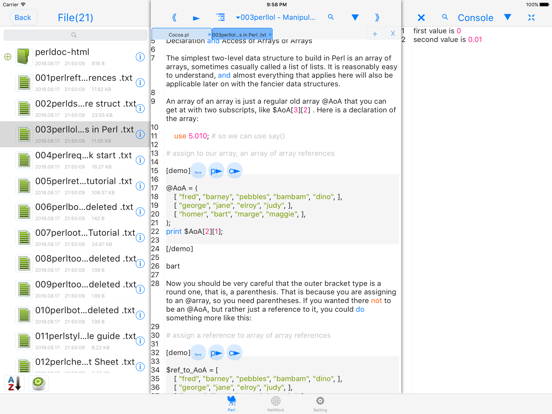Screen dimensions: 552x414
Task: Close the 003perllol...s in Perl .txt tab
Action: click(270, 34)
